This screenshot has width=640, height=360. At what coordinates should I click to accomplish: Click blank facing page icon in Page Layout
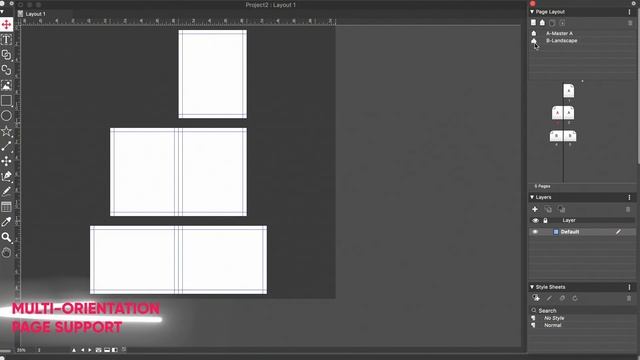(x=542, y=23)
